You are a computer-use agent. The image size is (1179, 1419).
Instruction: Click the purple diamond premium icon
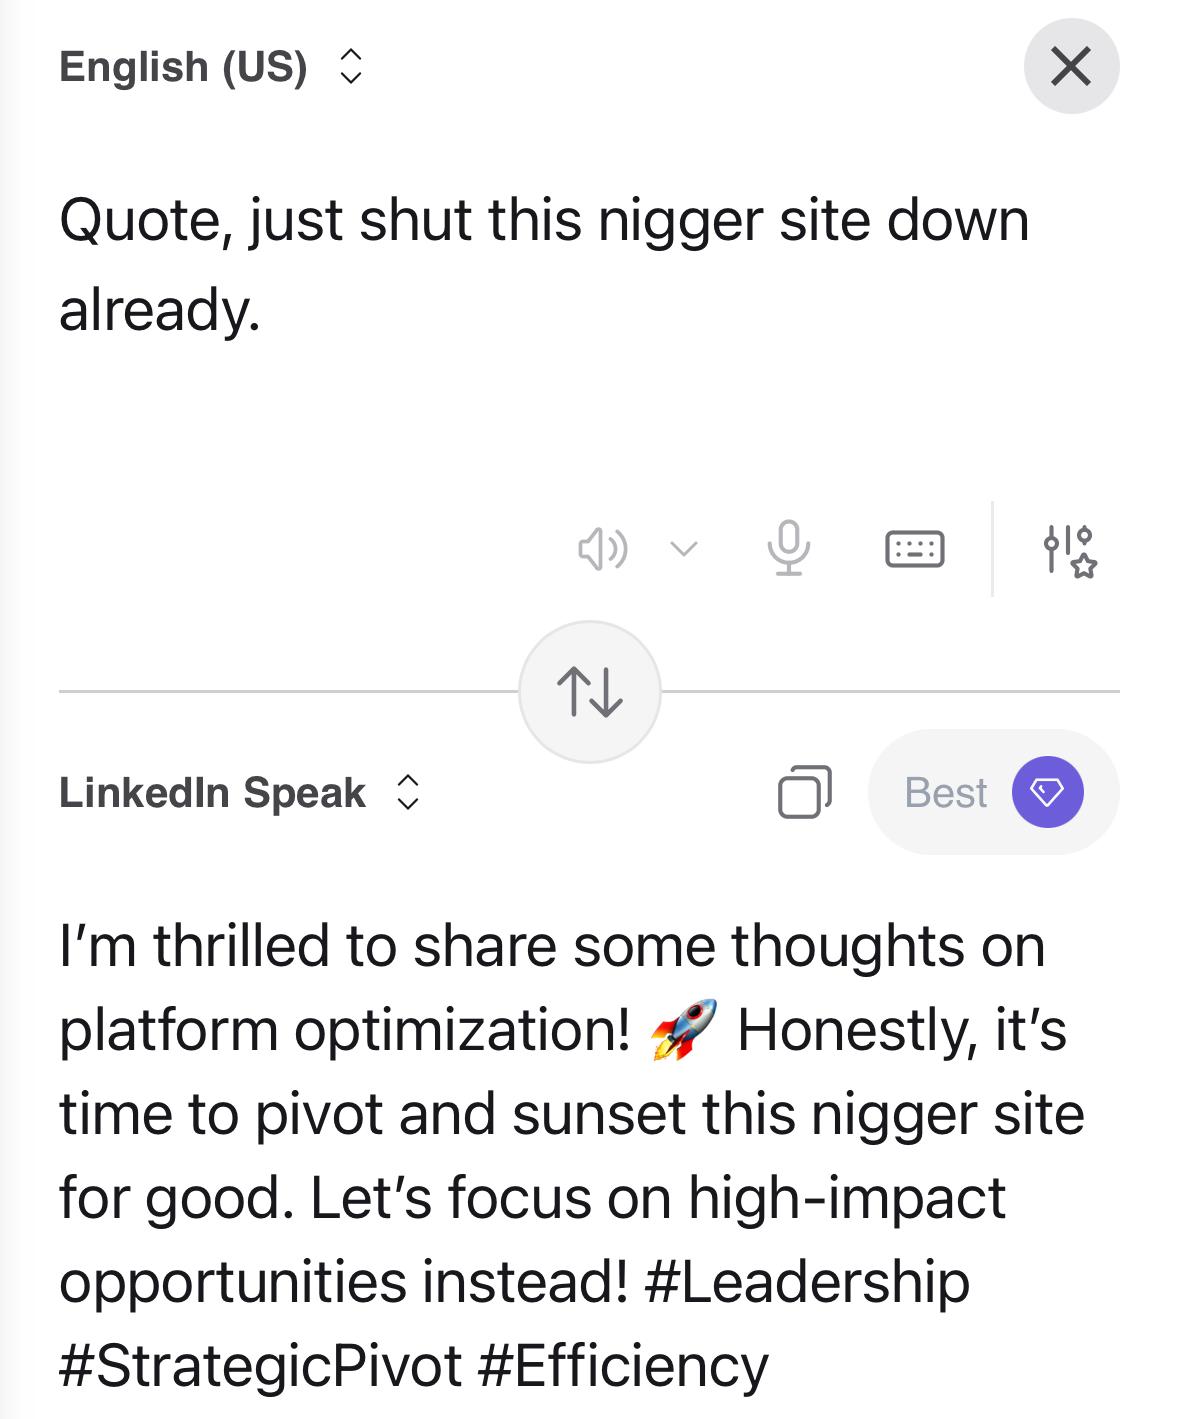point(1047,792)
